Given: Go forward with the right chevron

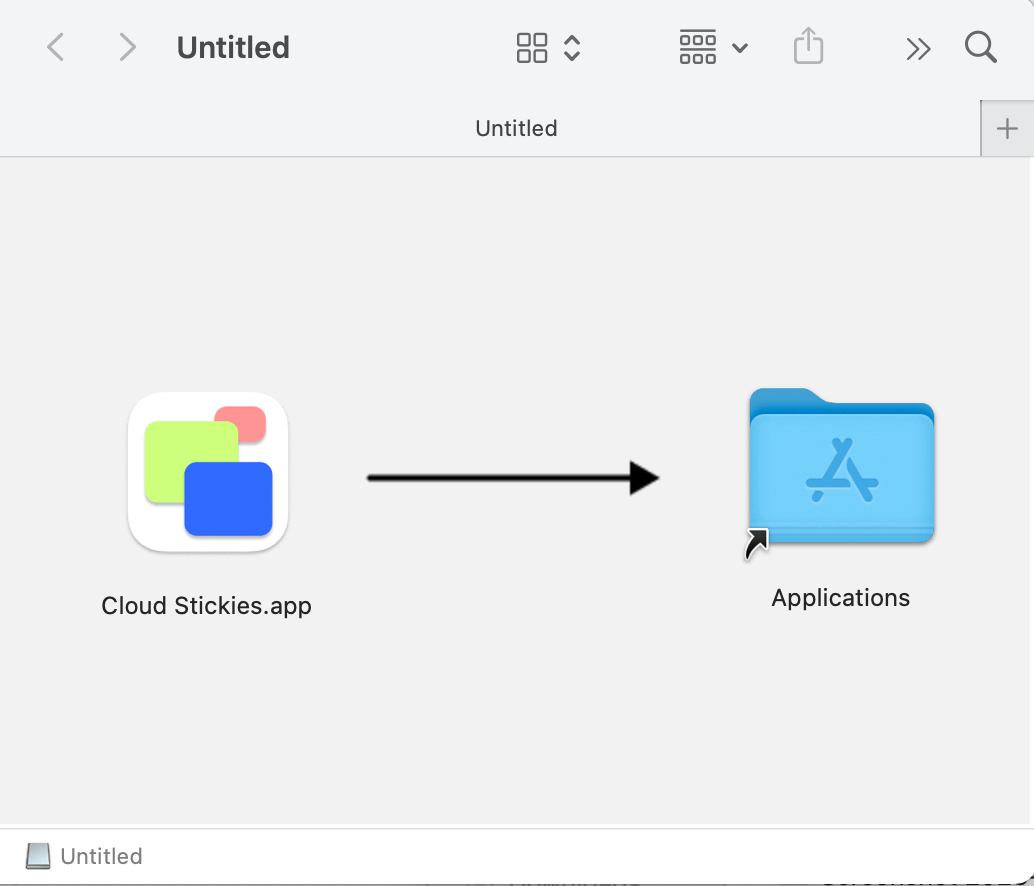Looking at the screenshot, I should 127,47.
